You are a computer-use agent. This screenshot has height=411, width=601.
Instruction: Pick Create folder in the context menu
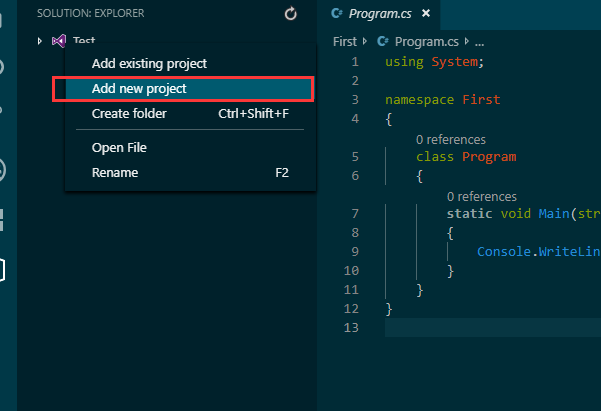[129, 114]
